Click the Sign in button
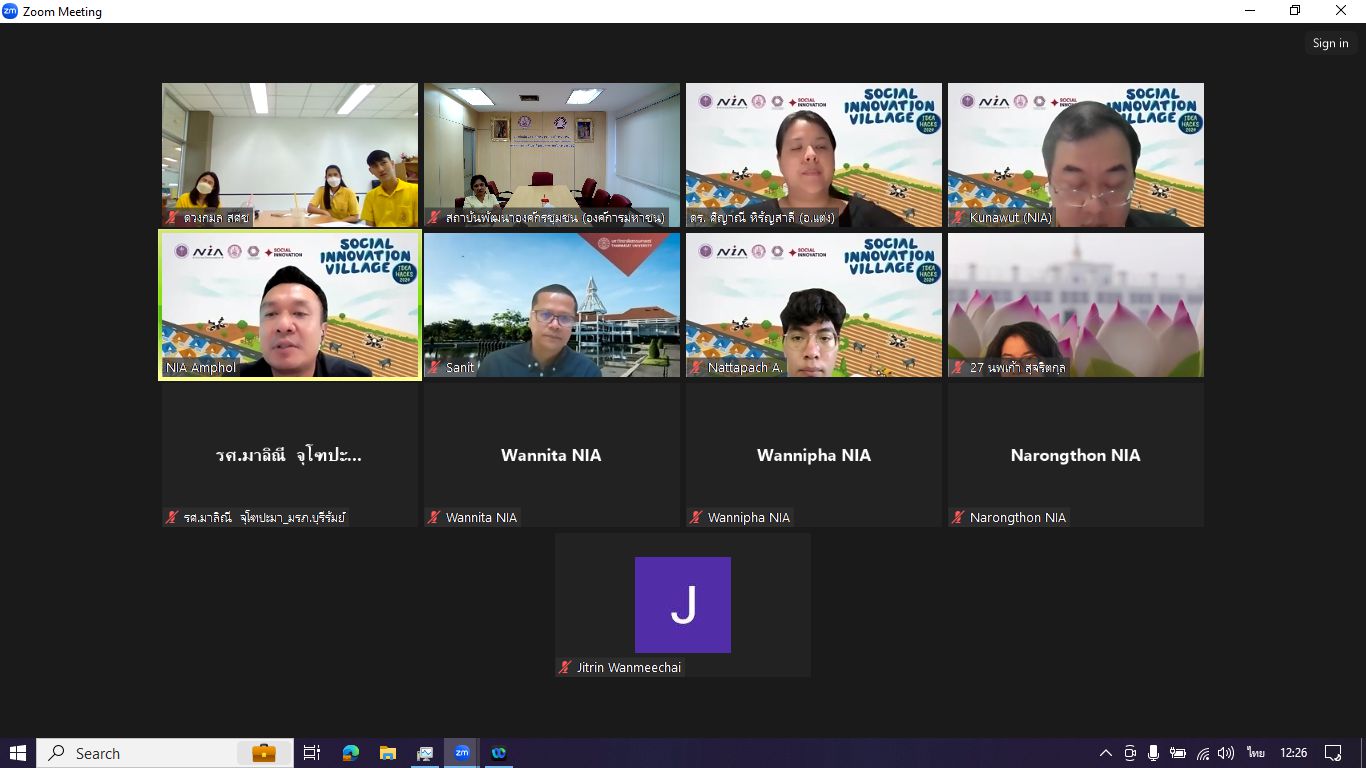Image resolution: width=1366 pixels, height=768 pixels. [x=1330, y=43]
